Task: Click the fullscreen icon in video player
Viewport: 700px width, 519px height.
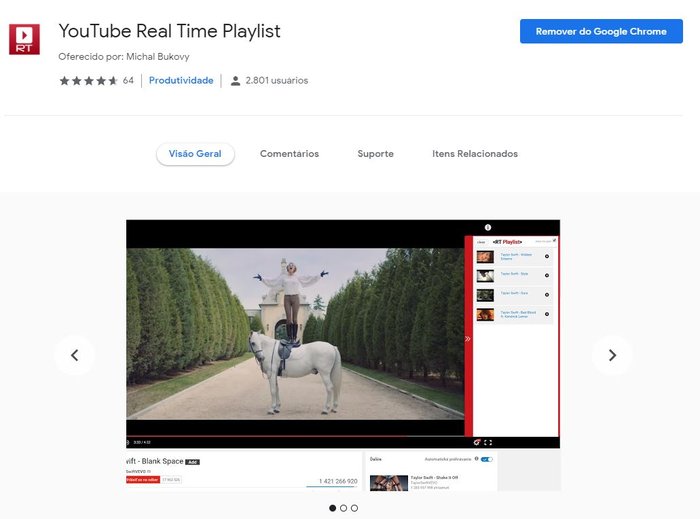Action: pyautogui.click(x=488, y=442)
